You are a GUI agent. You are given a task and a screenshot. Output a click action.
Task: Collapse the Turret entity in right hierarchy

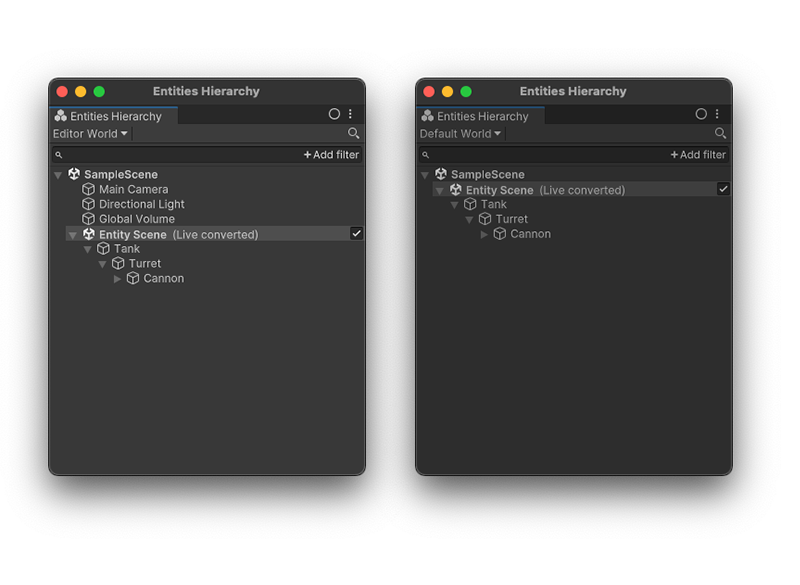469,219
